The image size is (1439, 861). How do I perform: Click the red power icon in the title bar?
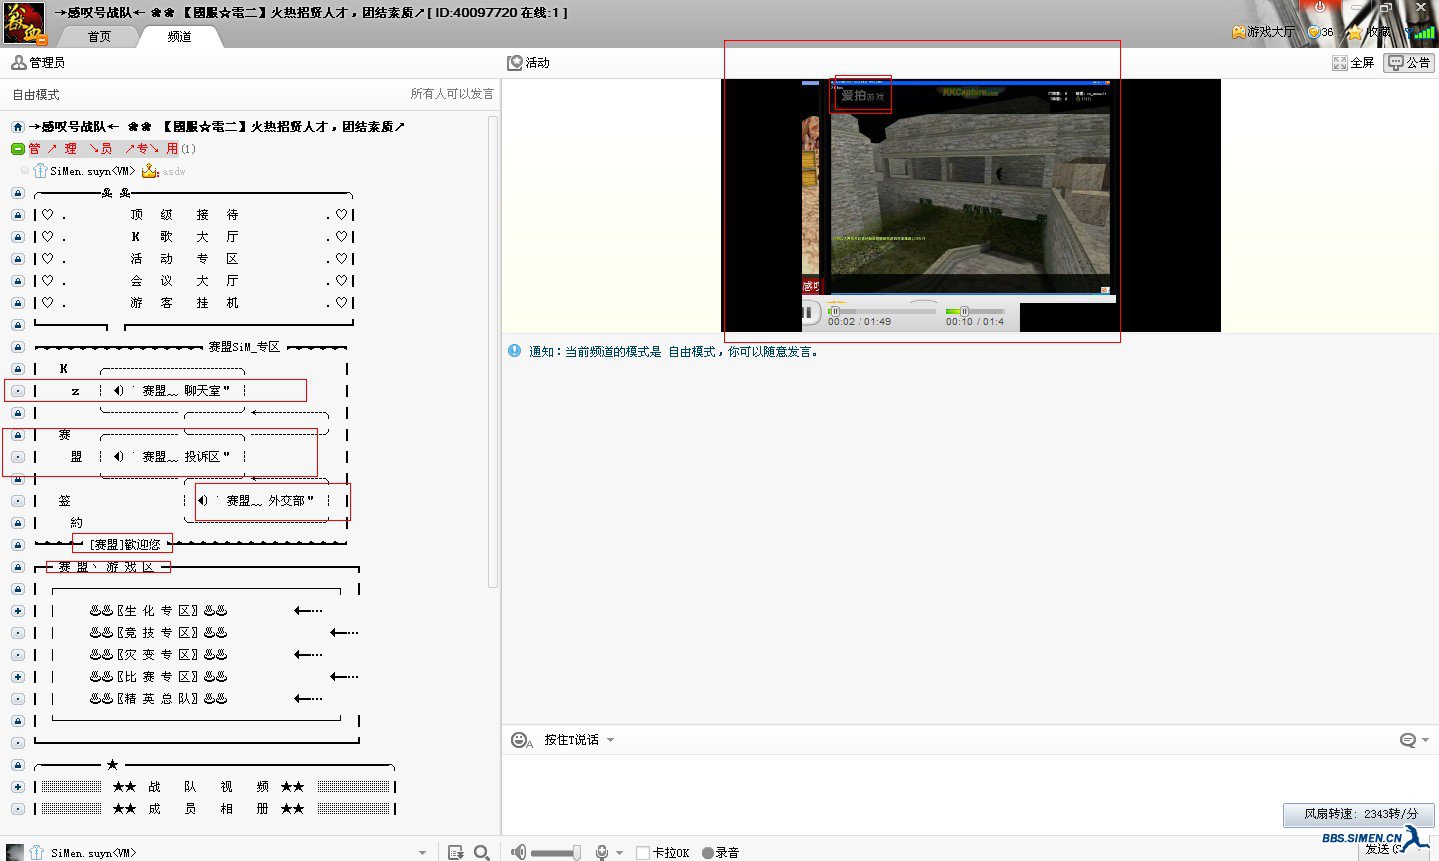pyautogui.click(x=1319, y=7)
